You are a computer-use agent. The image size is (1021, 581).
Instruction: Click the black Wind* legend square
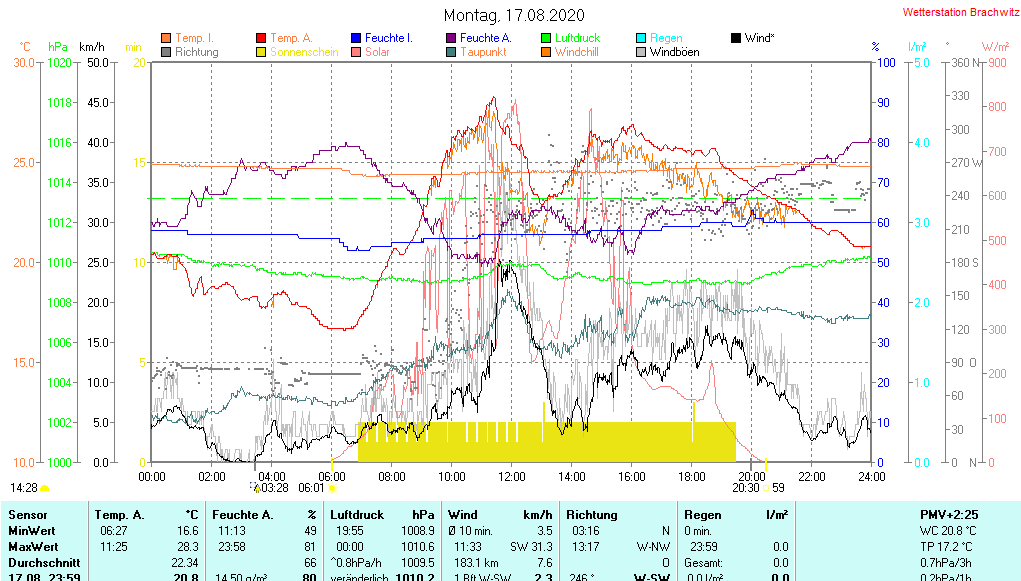click(x=736, y=38)
